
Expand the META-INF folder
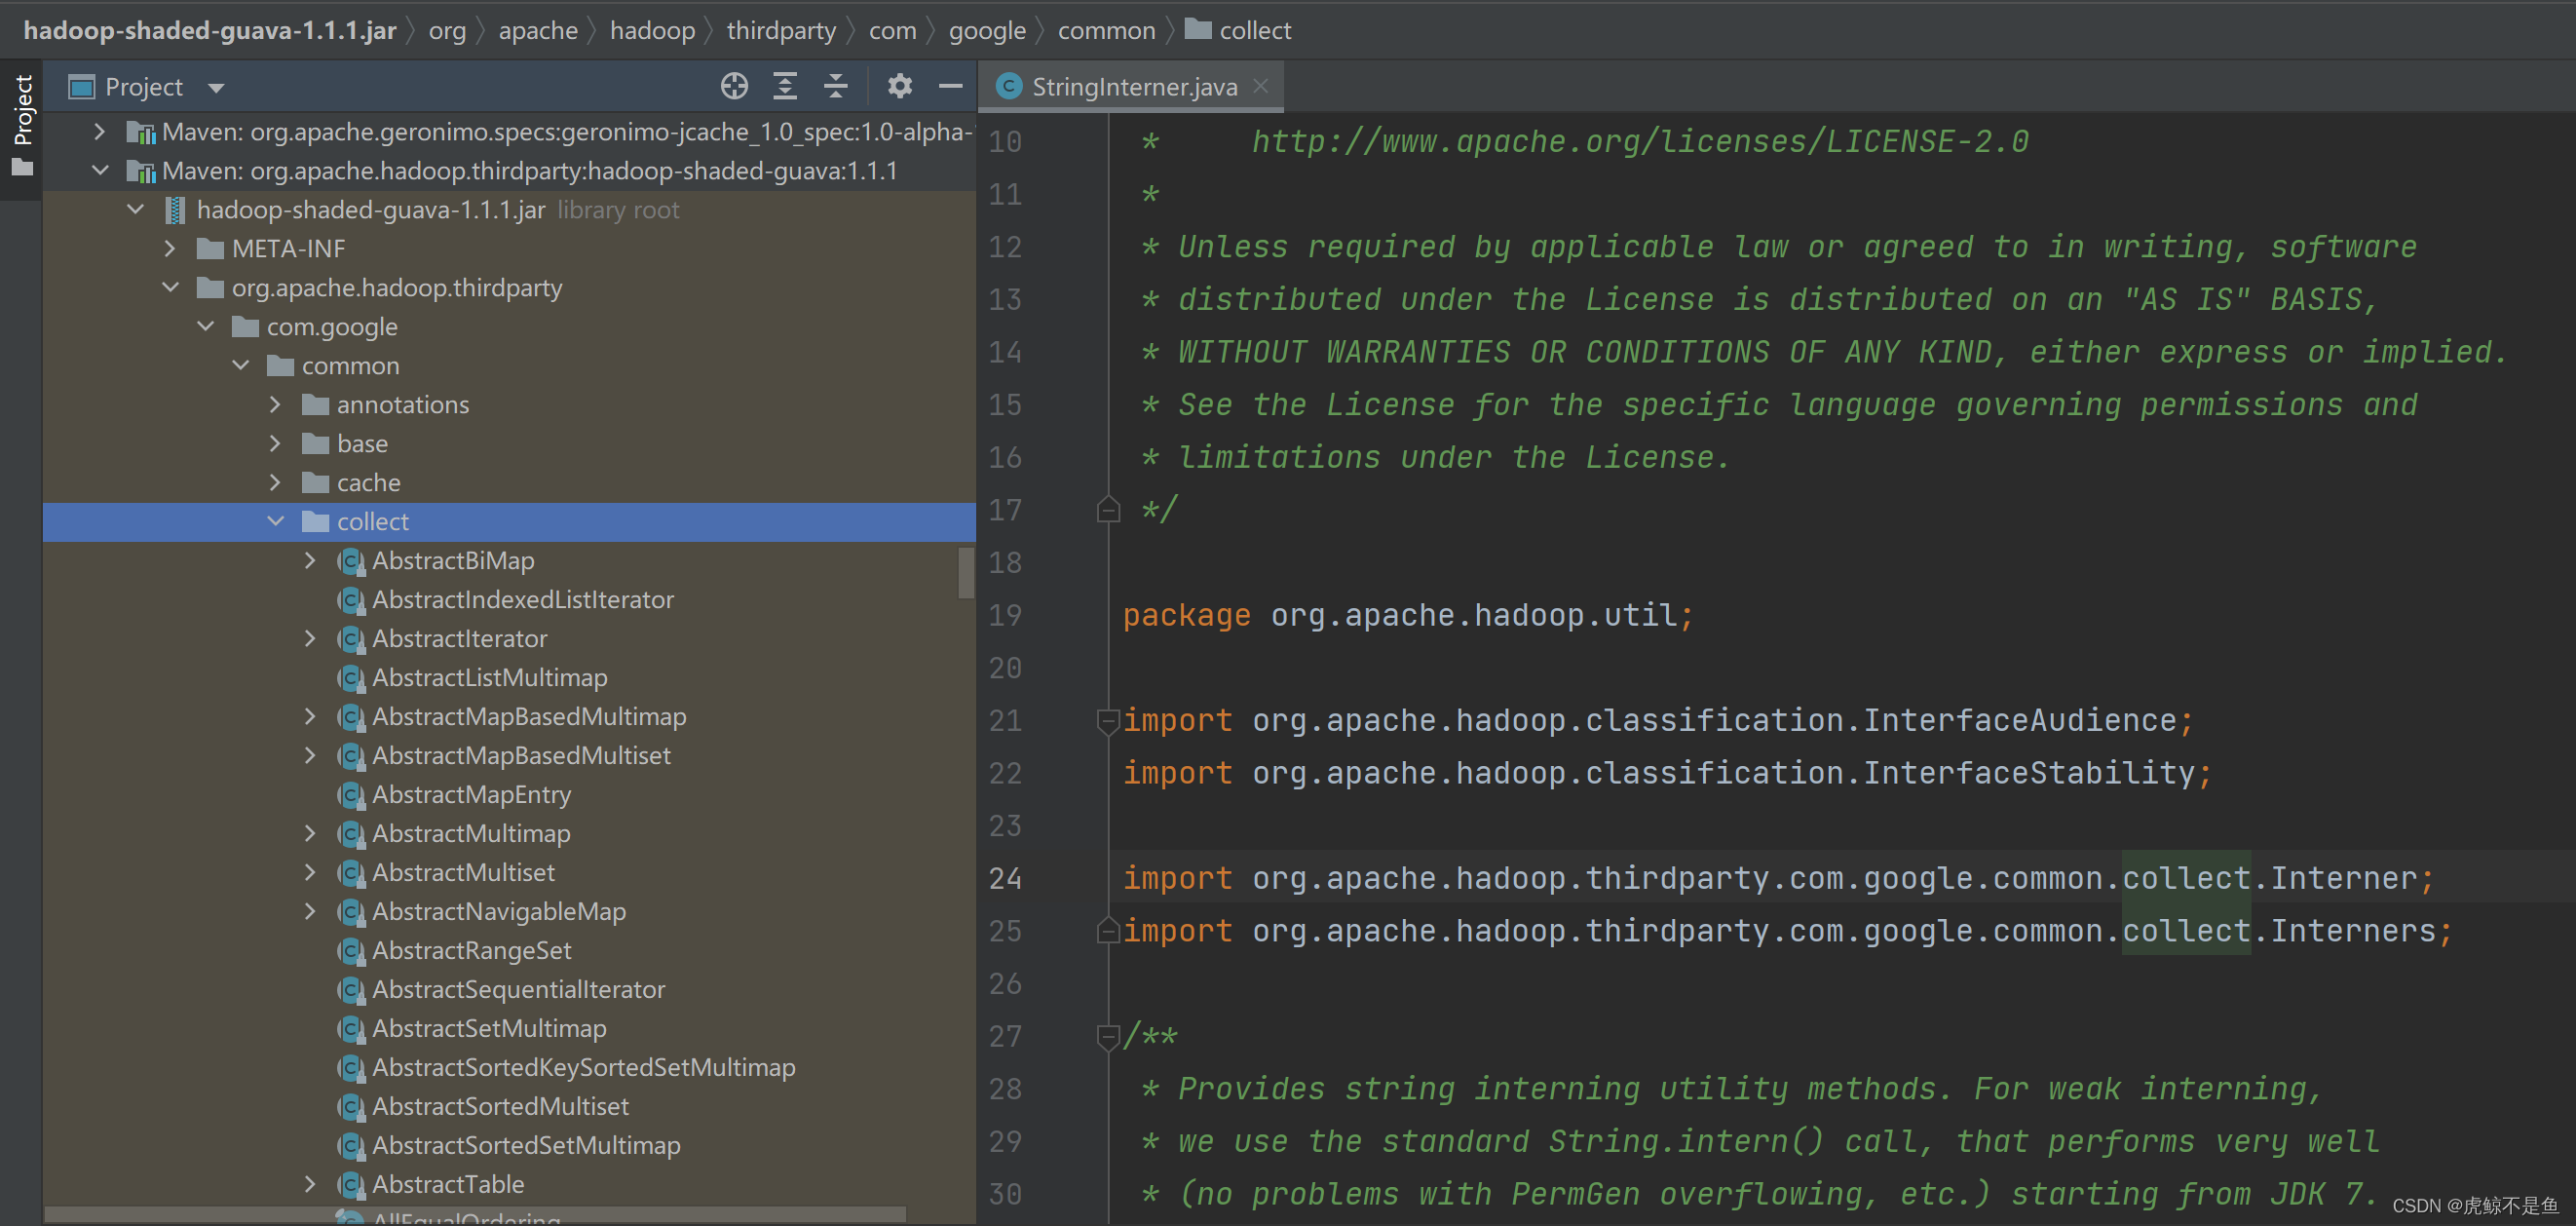click(x=171, y=249)
